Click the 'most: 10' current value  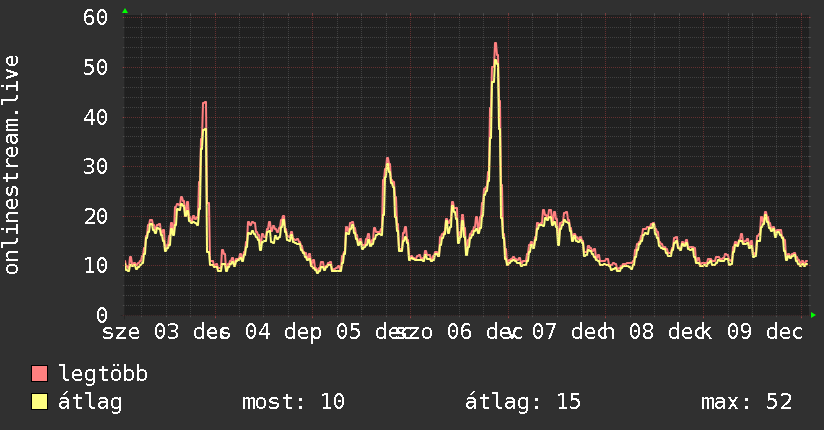pos(293,402)
